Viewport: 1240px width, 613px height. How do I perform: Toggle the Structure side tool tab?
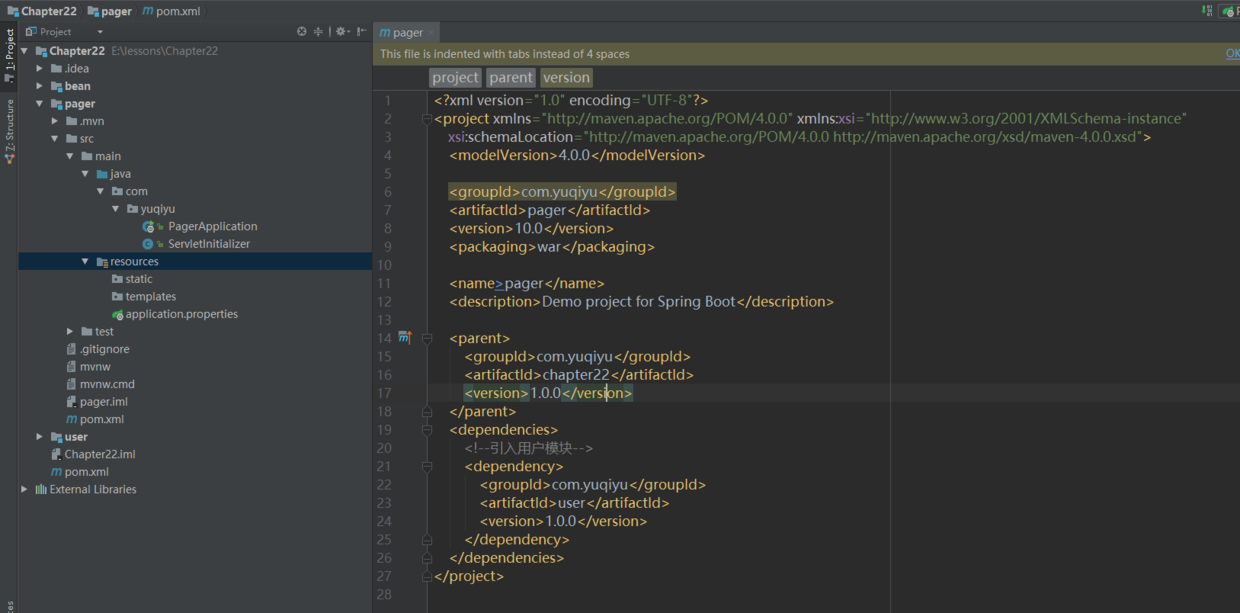tap(9, 130)
